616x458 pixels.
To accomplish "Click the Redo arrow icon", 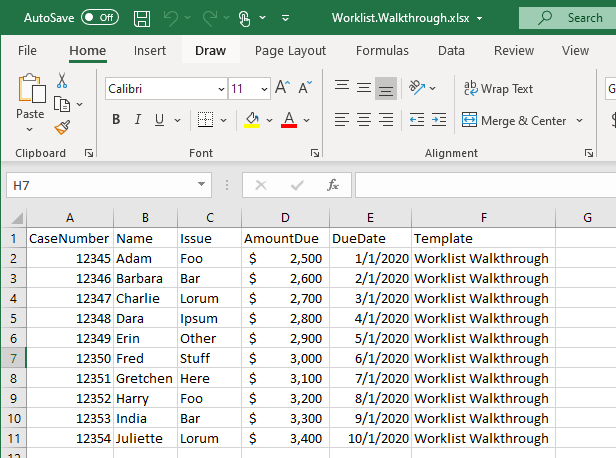I will pos(210,18).
